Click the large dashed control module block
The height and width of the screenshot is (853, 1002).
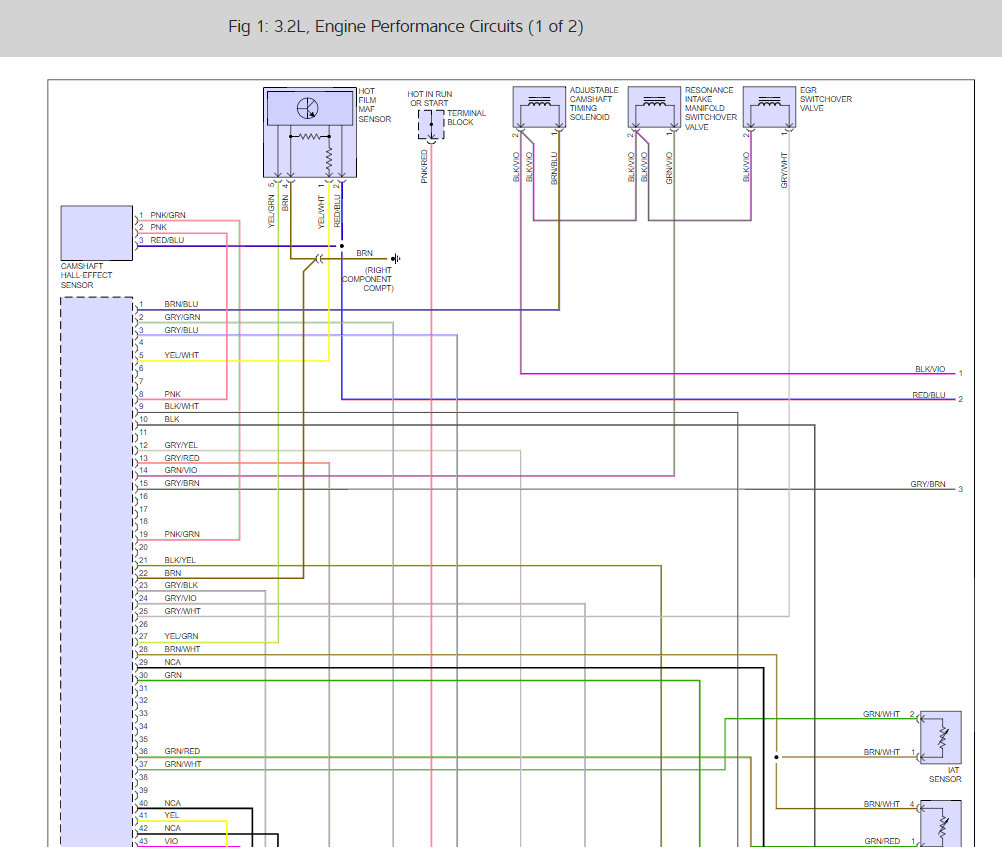pyautogui.click(x=97, y=572)
